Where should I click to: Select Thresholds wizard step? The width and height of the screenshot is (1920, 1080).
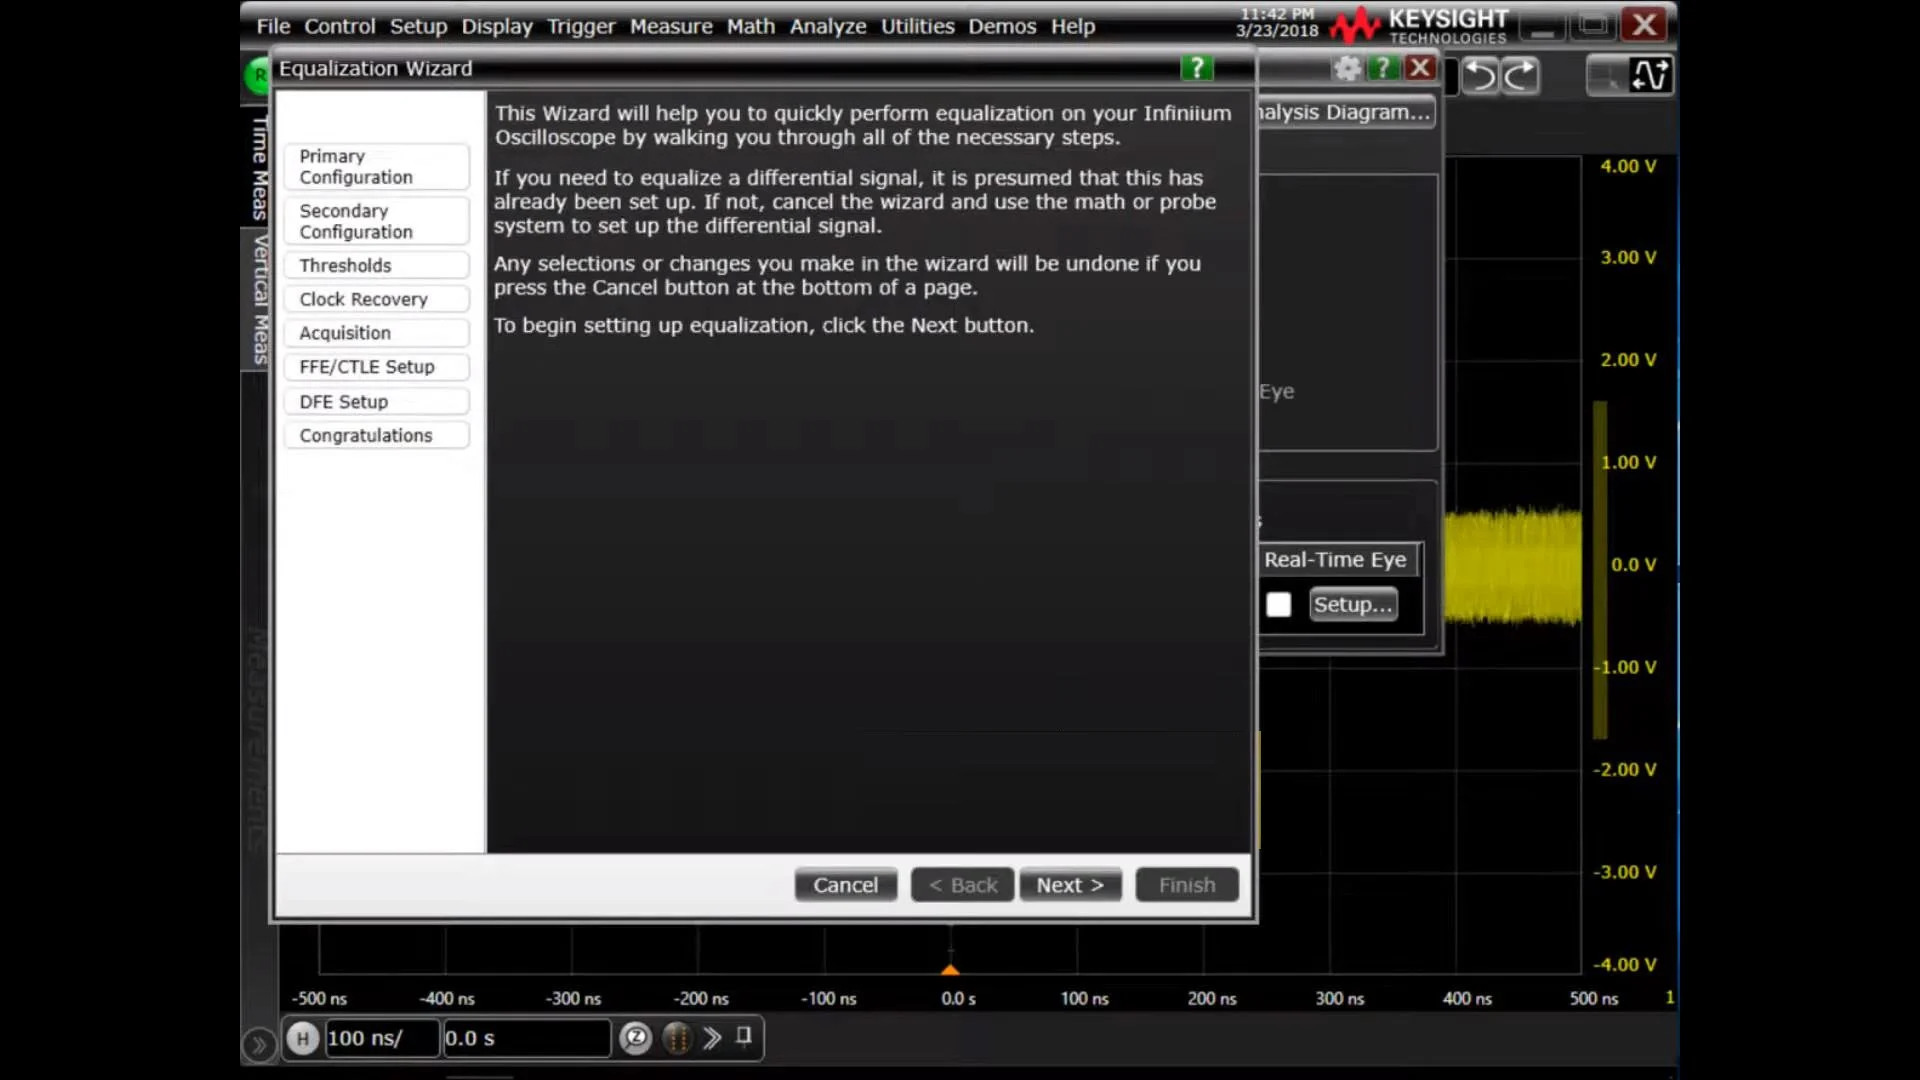pyautogui.click(x=376, y=265)
